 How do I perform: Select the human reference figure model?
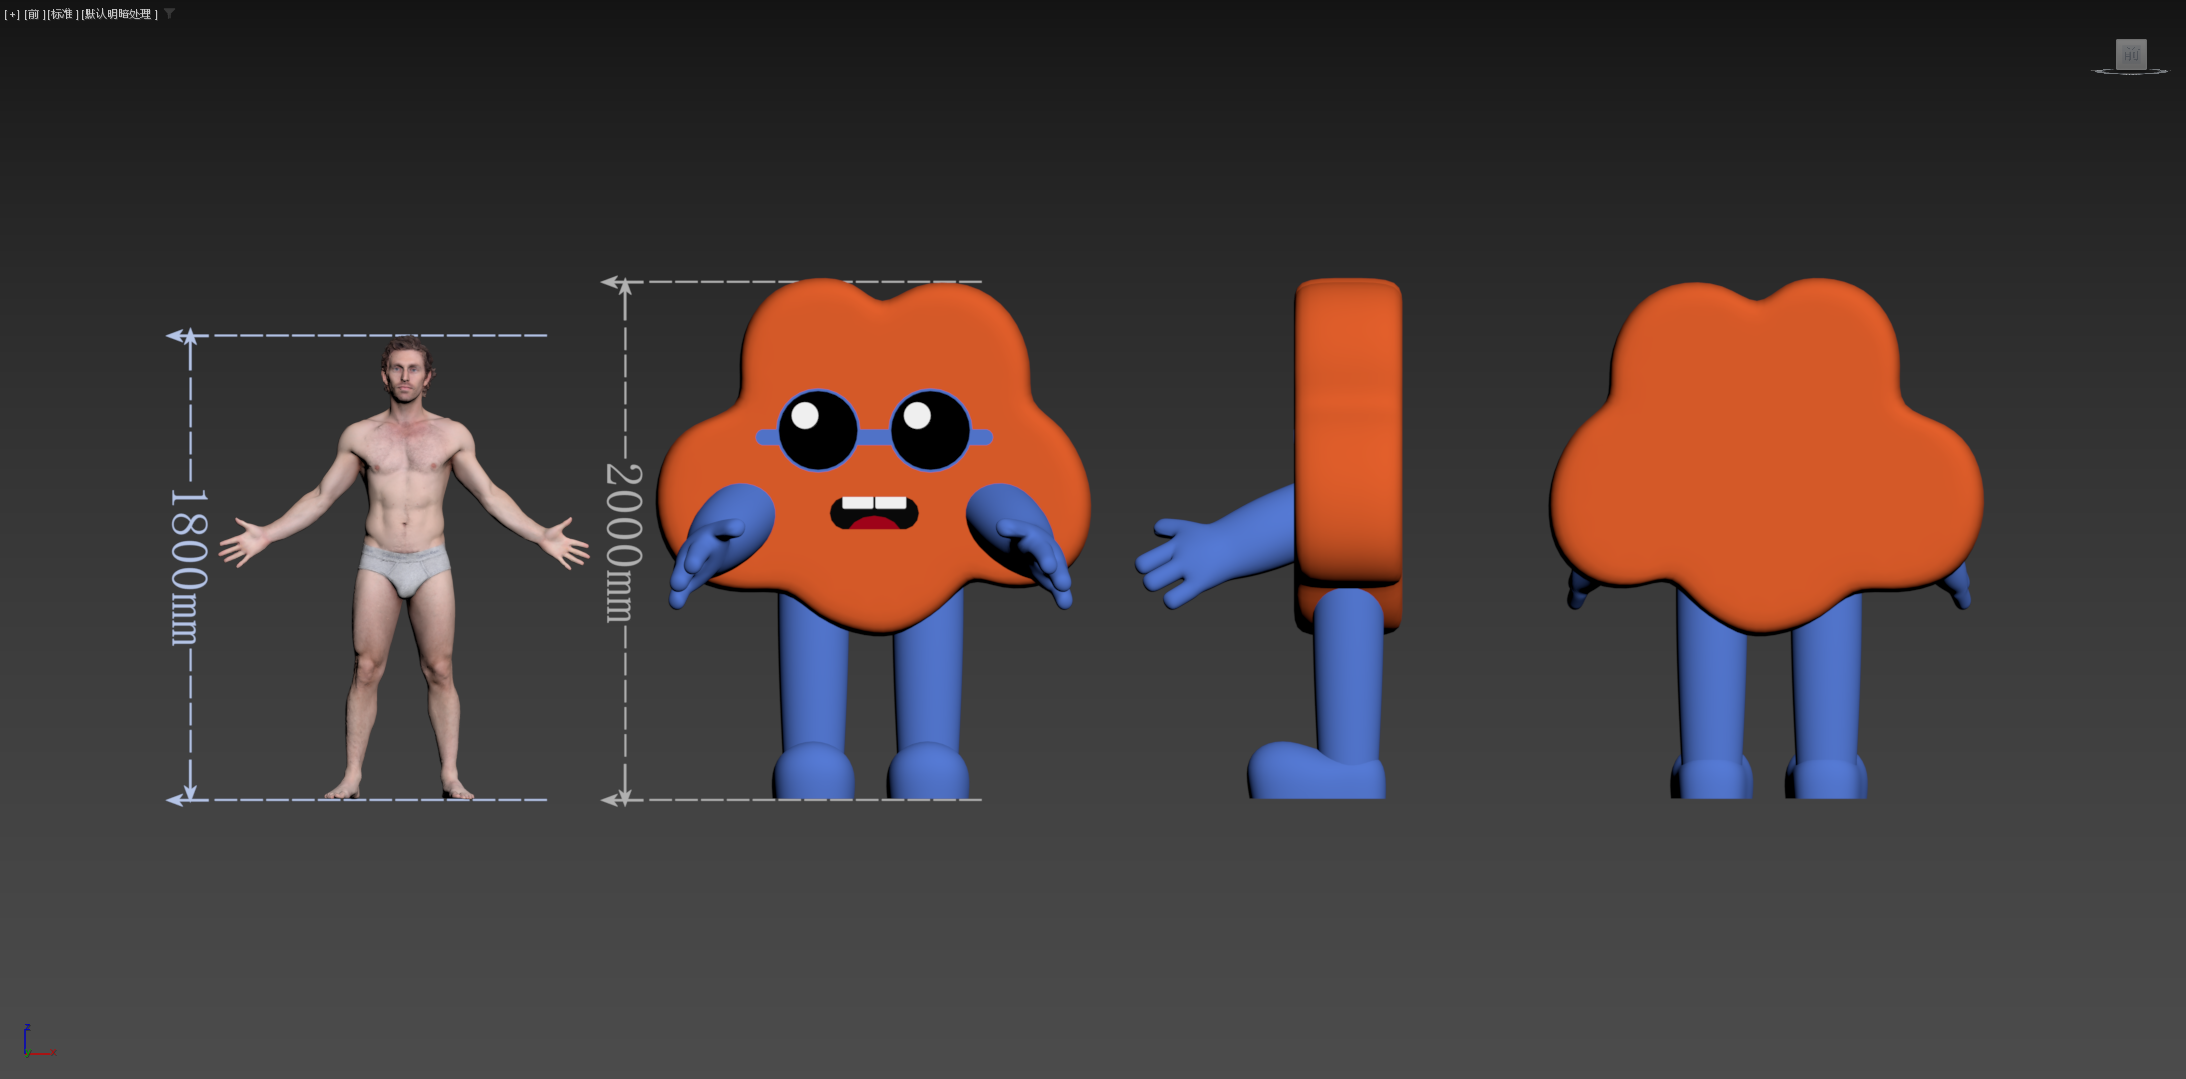coord(403,568)
